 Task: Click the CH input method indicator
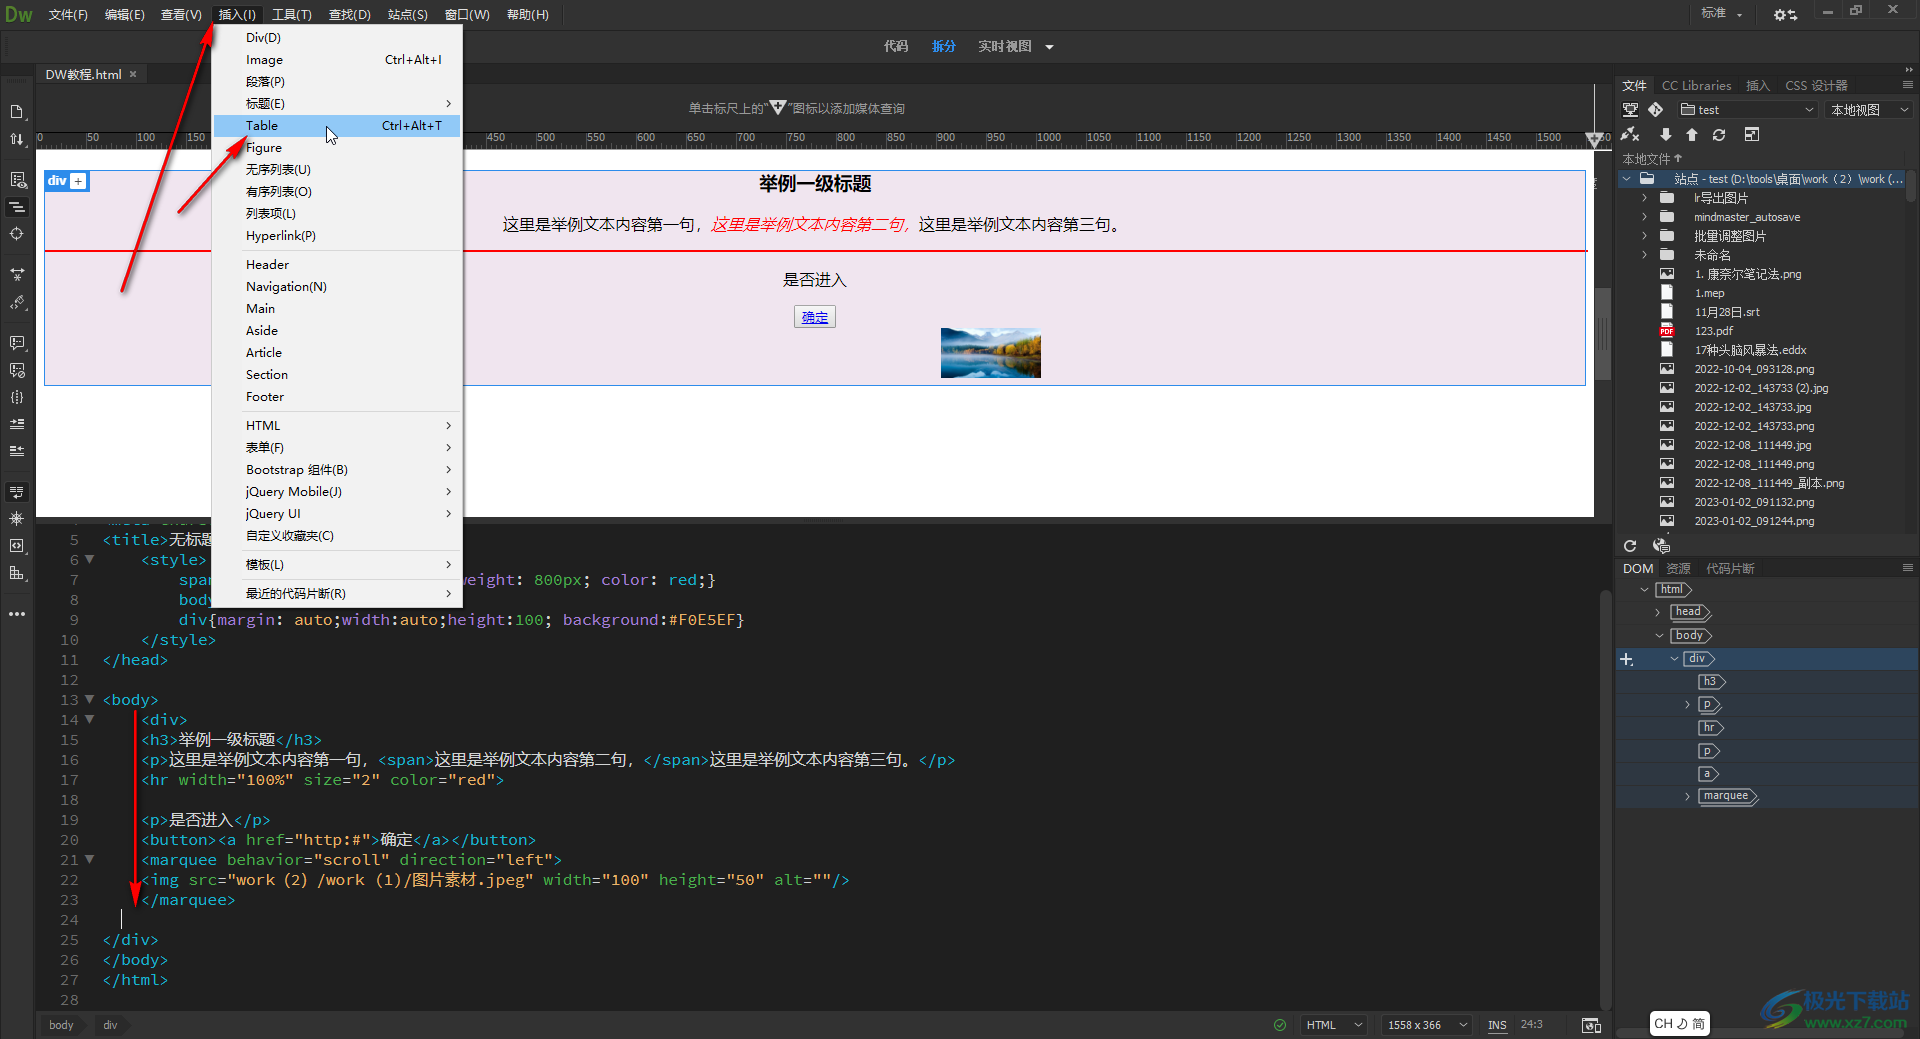point(1679,1023)
